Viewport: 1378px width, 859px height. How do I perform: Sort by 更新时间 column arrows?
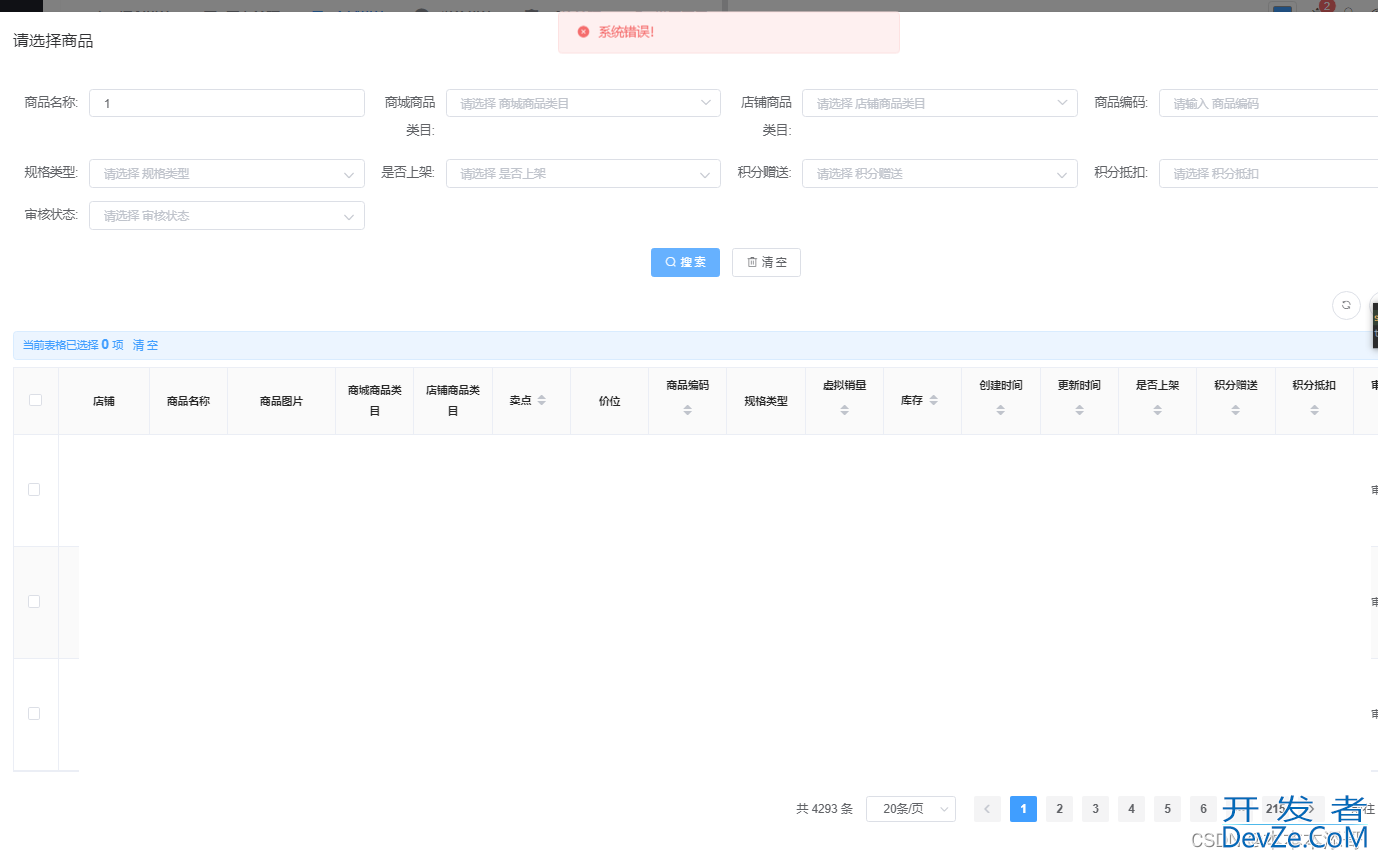(1079, 410)
